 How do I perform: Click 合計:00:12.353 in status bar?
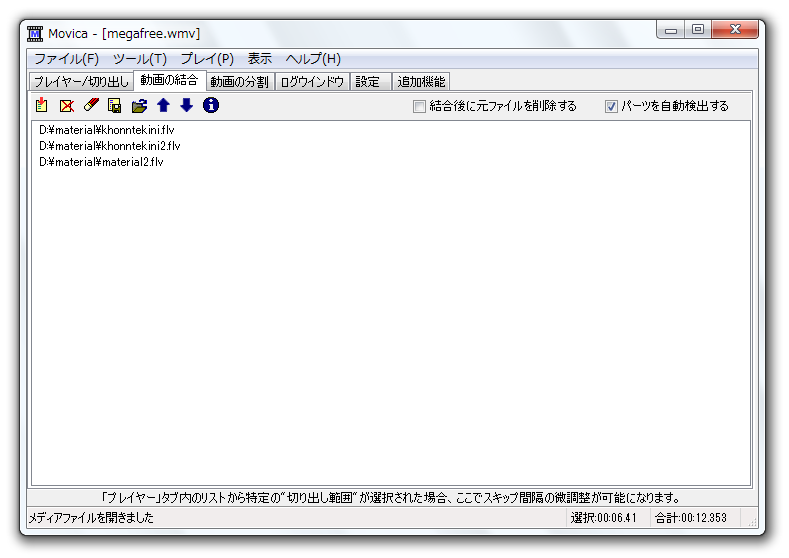[x=691, y=518]
